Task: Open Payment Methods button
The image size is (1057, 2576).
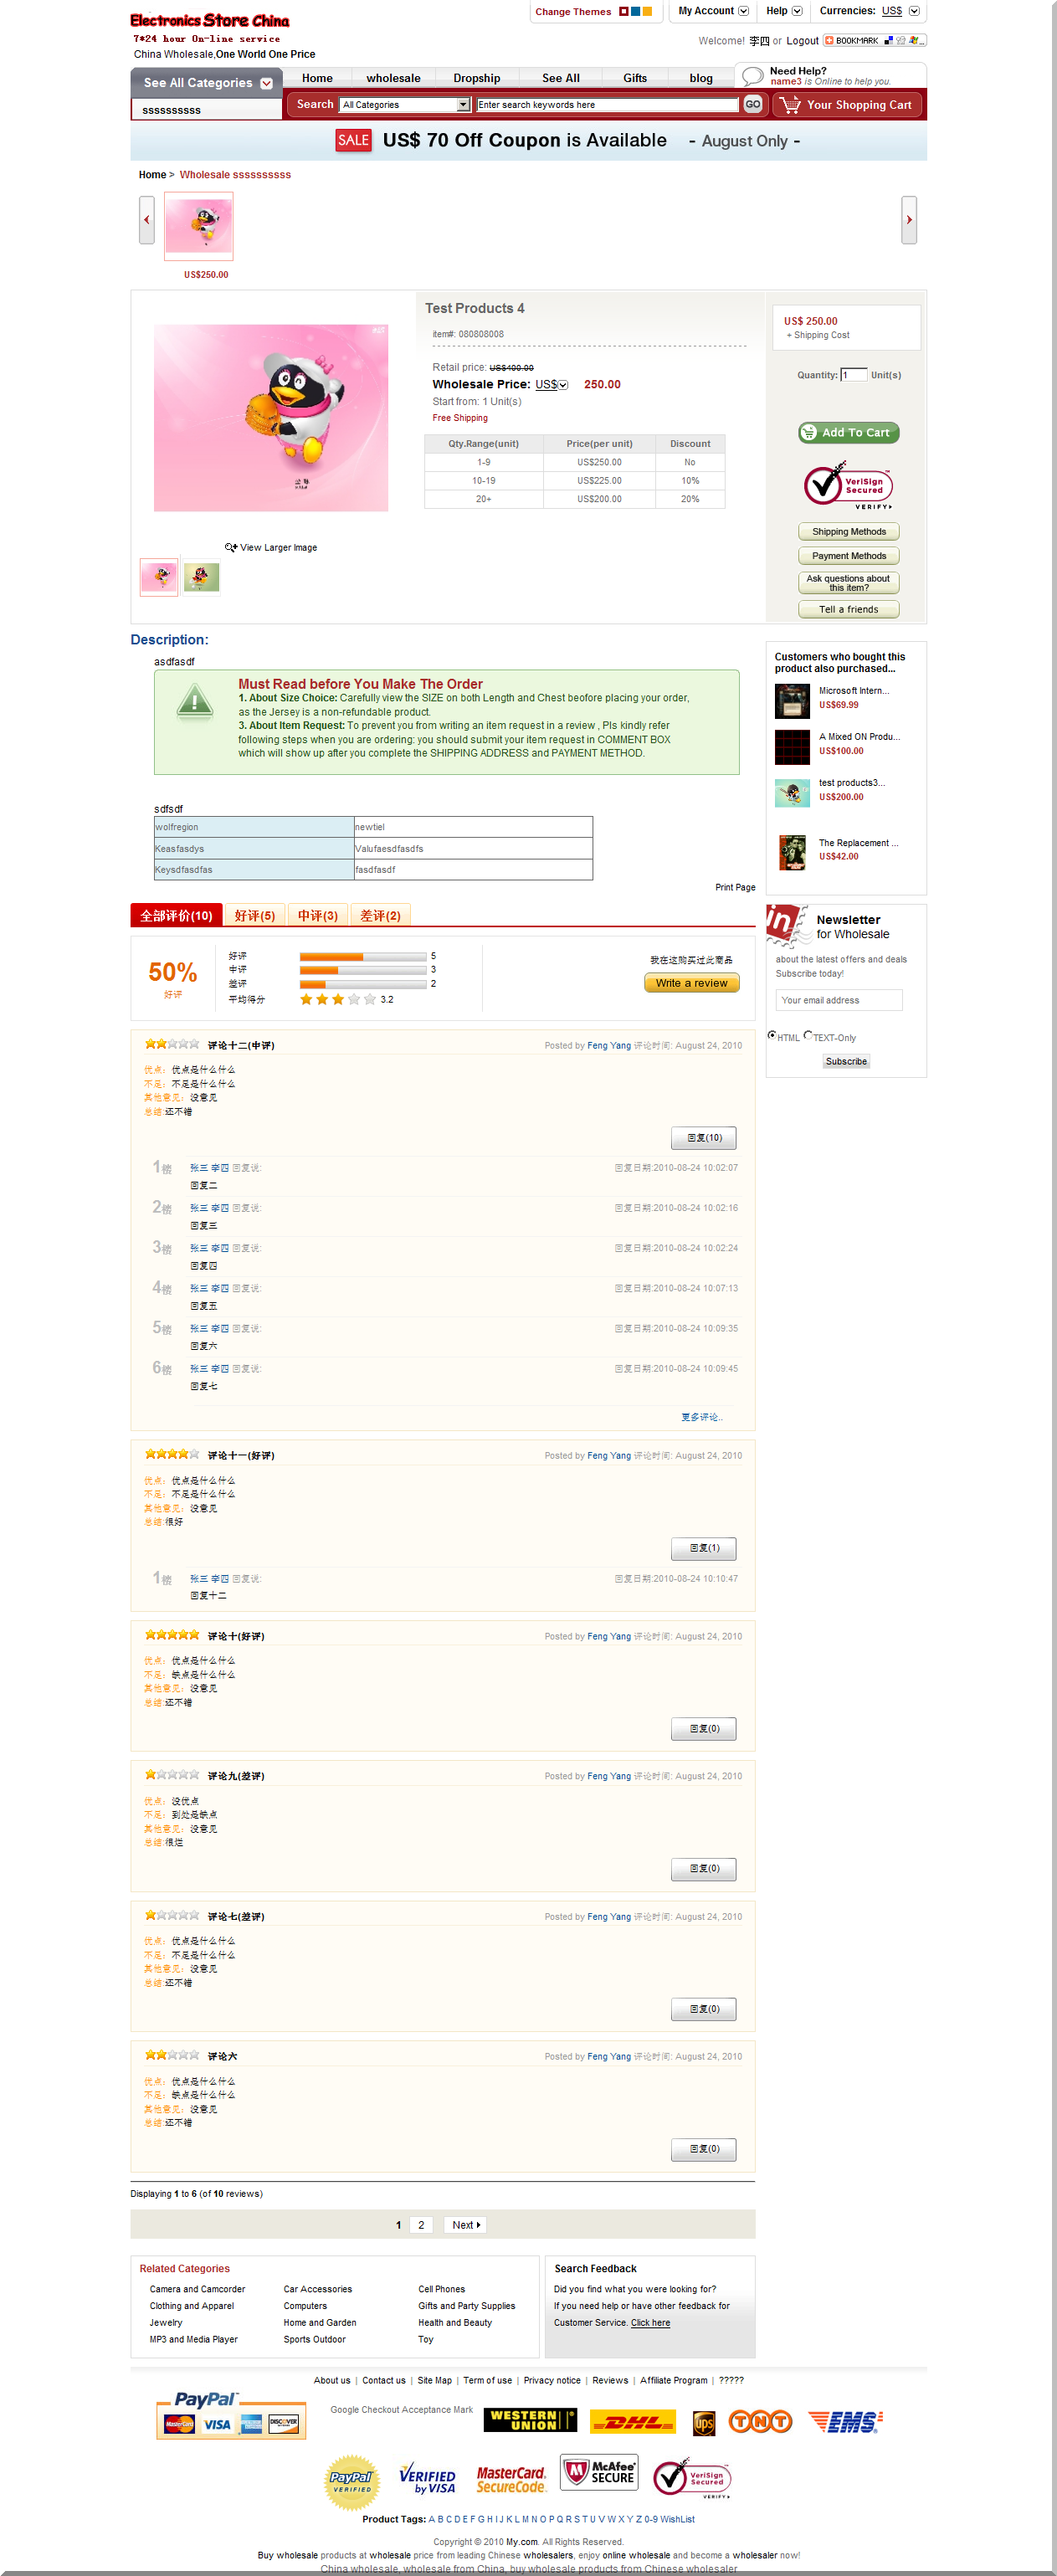Action: 849,556
